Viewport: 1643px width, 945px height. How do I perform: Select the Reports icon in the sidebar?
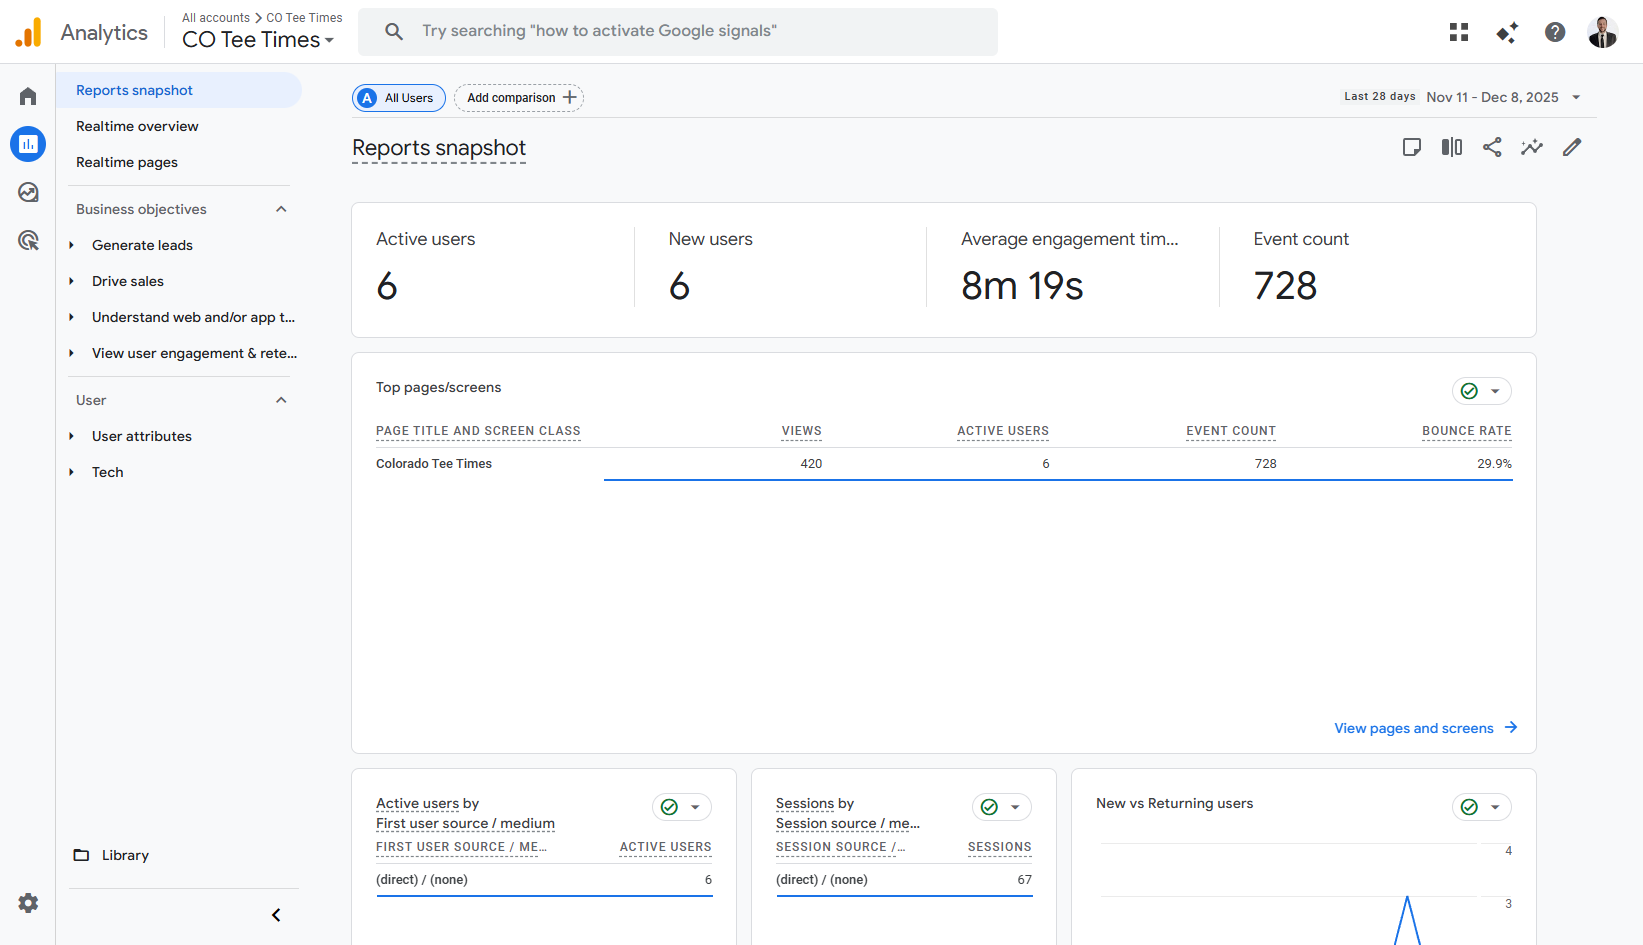point(27,143)
